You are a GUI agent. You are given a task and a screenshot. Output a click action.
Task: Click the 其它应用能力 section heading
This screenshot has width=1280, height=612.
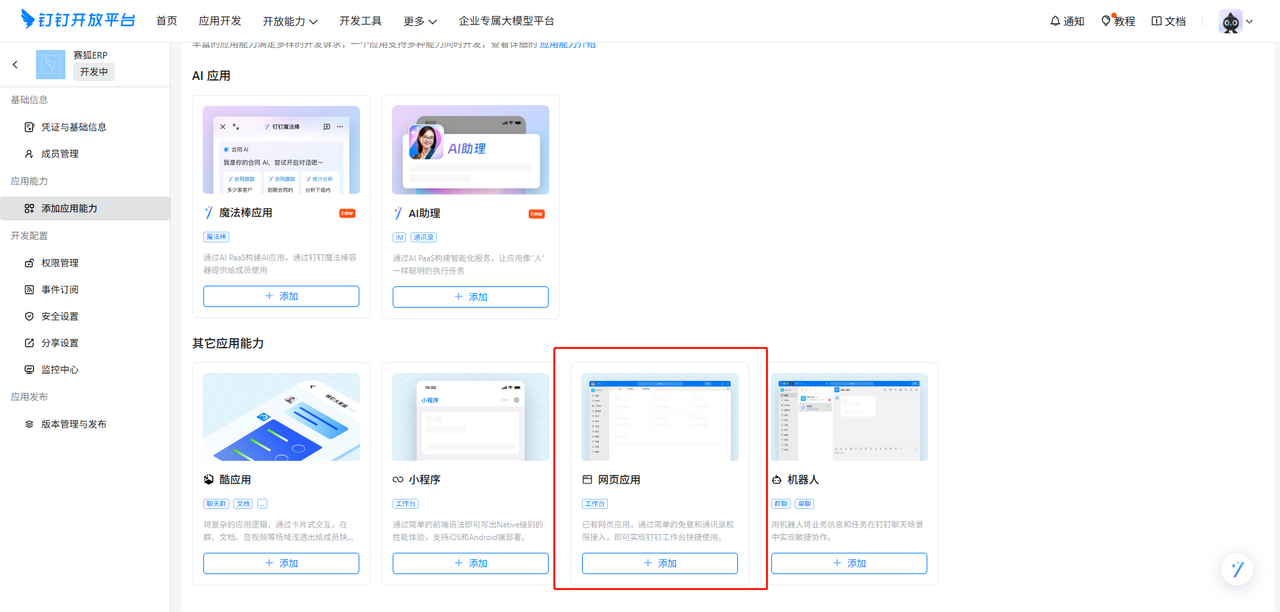click(x=228, y=343)
